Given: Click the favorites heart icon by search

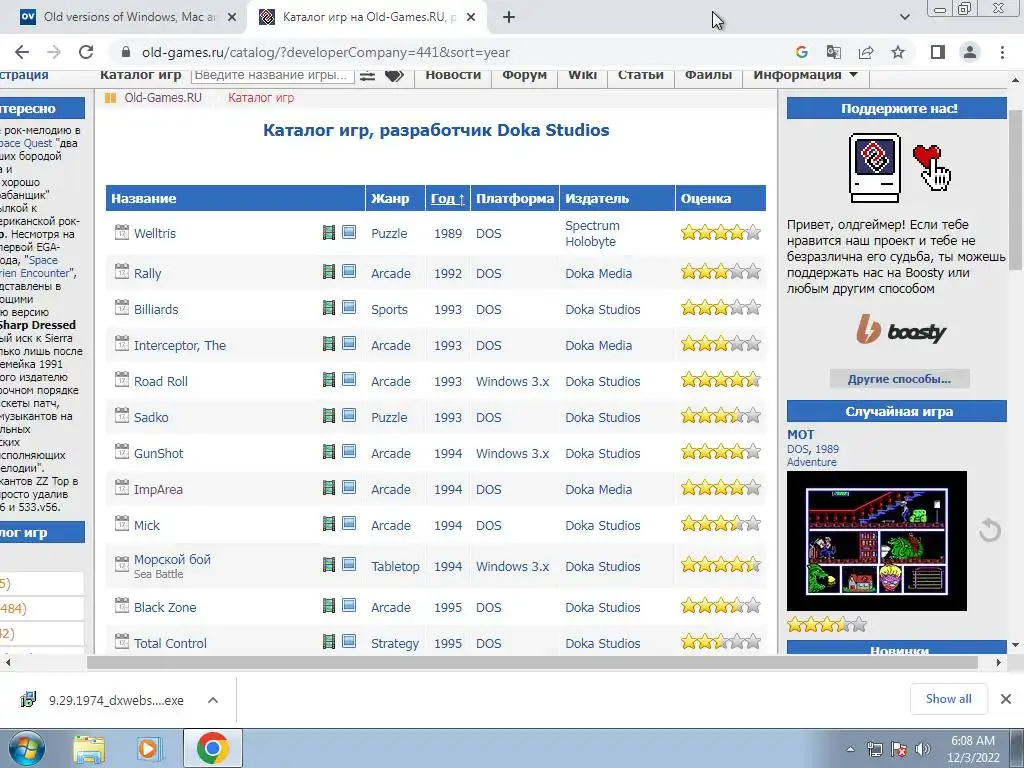Looking at the screenshot, I should click(x=394, y=76).
